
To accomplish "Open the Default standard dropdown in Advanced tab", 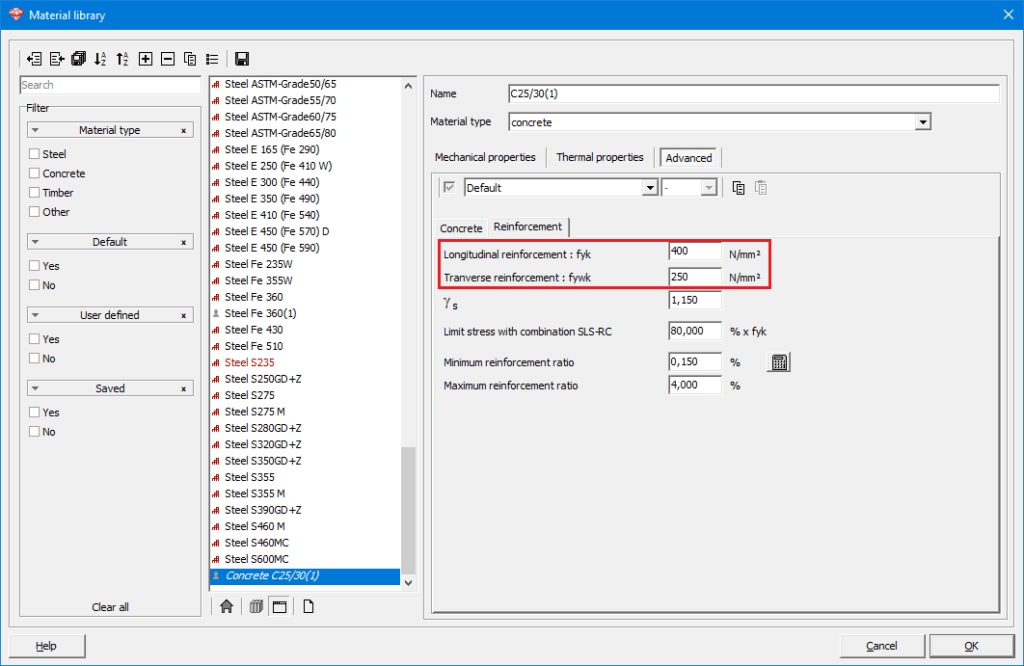I will pyautogui.click(x=650, y=188).
